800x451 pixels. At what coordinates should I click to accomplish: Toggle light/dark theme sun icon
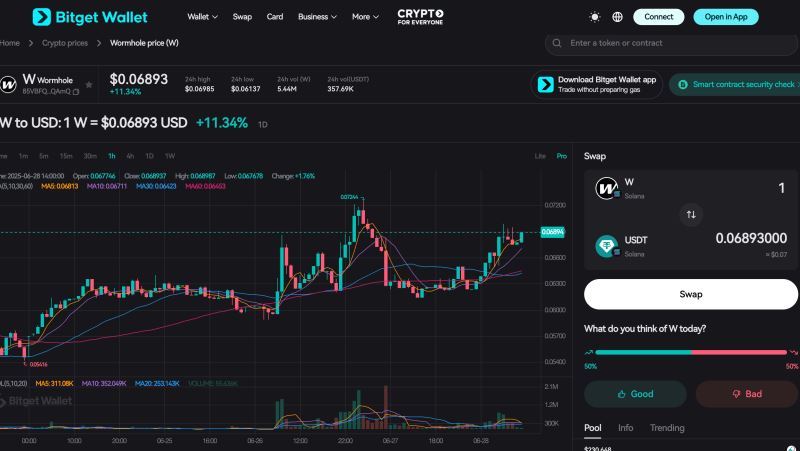(596, 17)
